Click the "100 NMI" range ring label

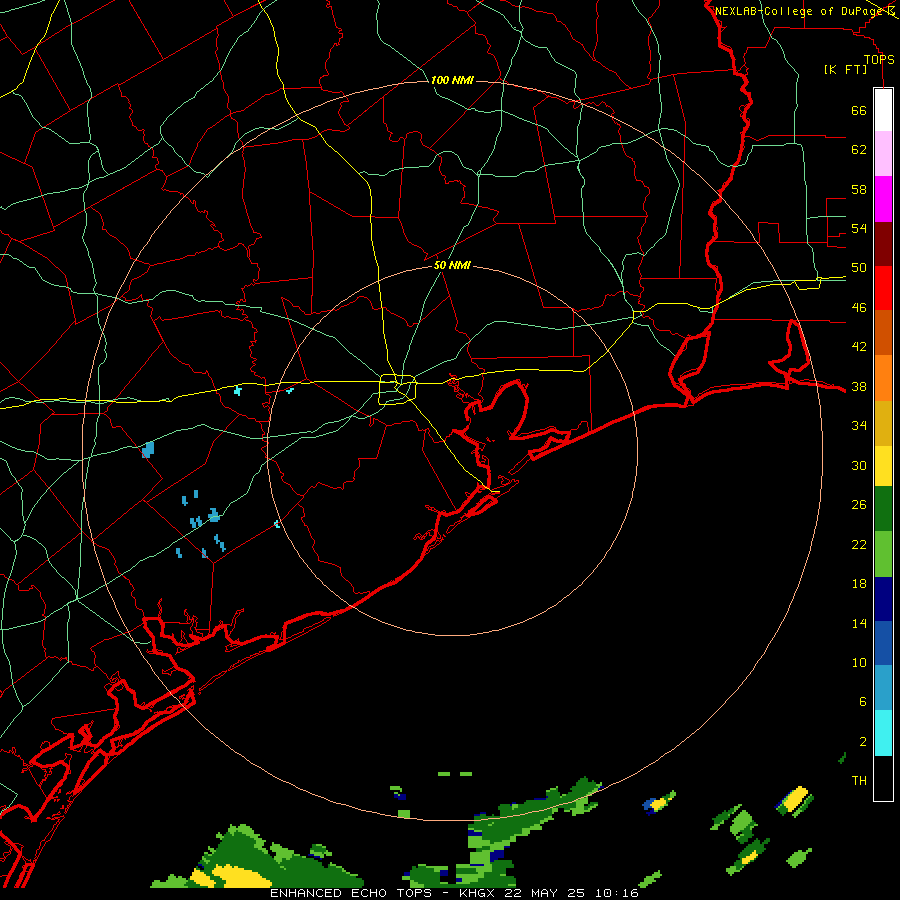[452, 80]
